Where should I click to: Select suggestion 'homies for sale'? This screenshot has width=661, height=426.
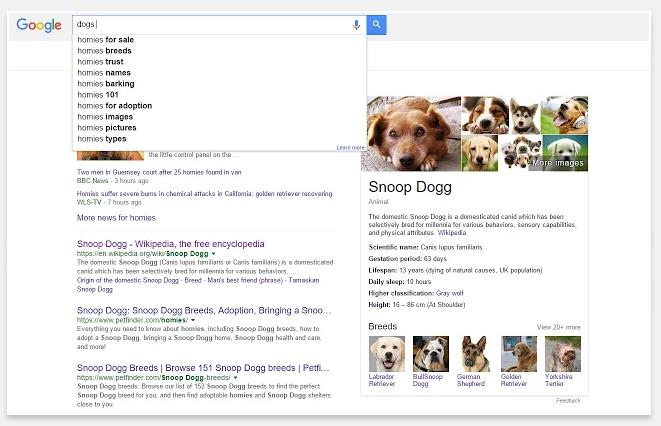(105, 40)
